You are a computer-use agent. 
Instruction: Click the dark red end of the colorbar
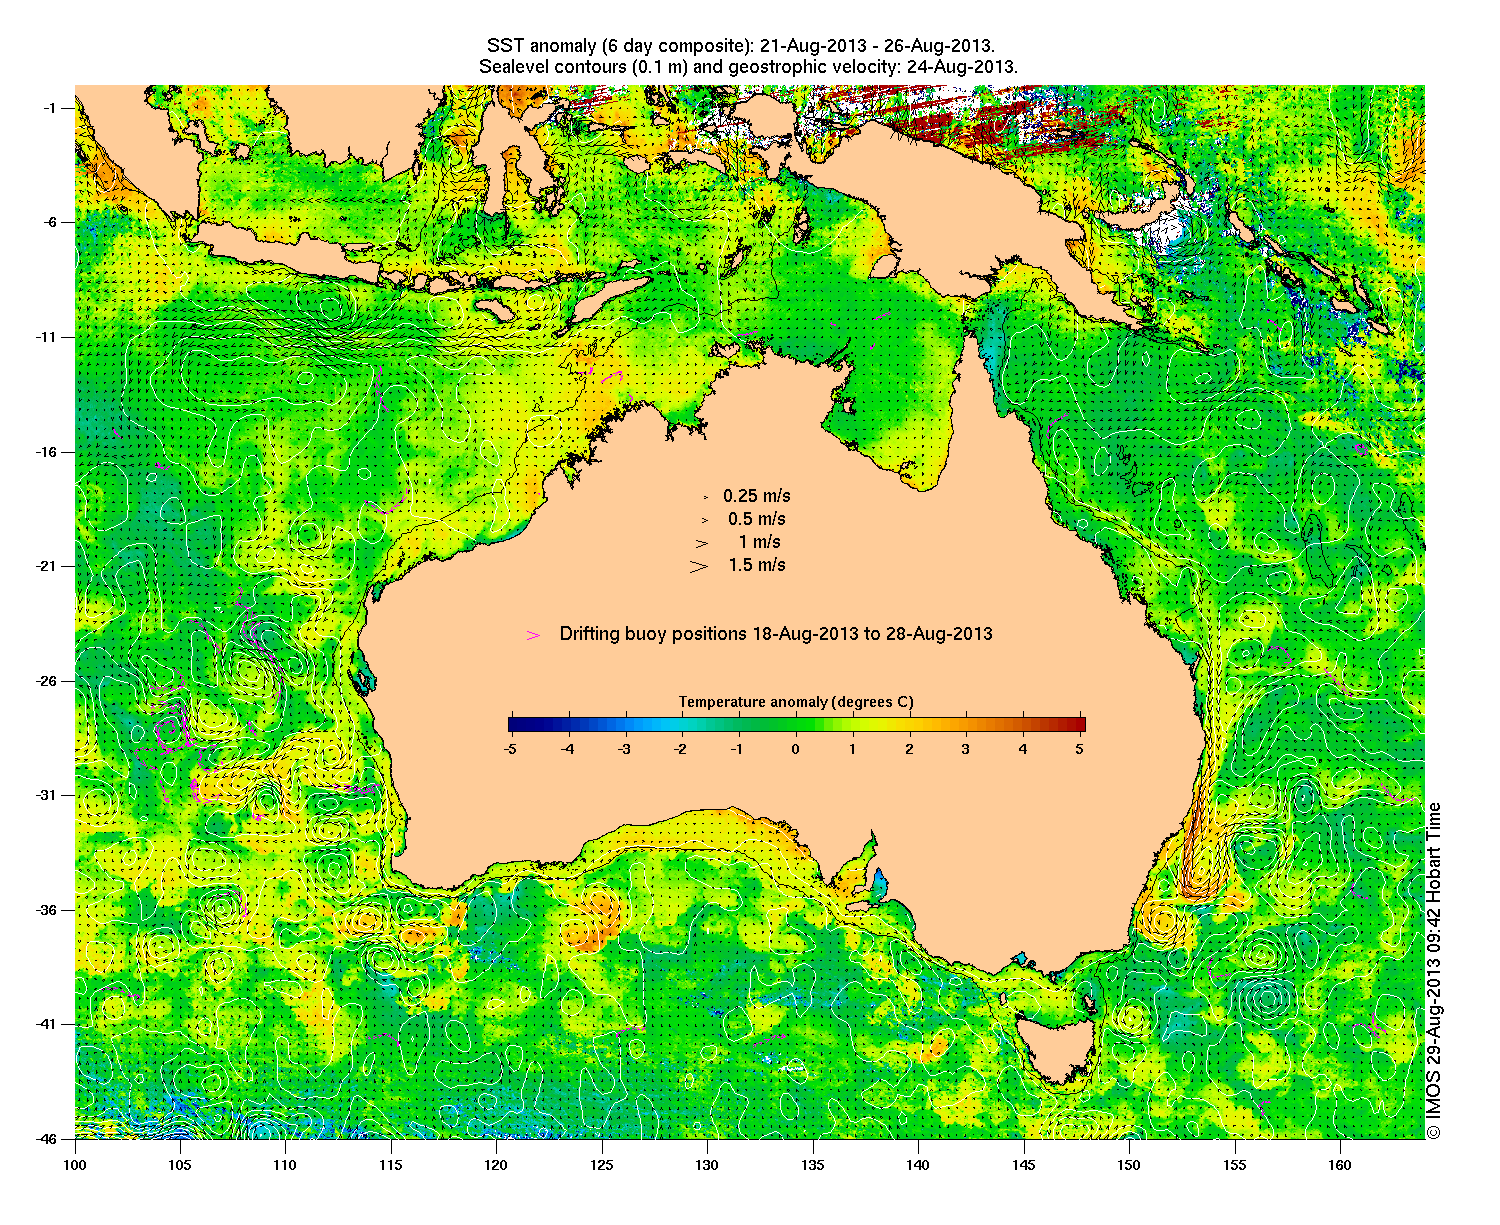[x=1079, y=725]
